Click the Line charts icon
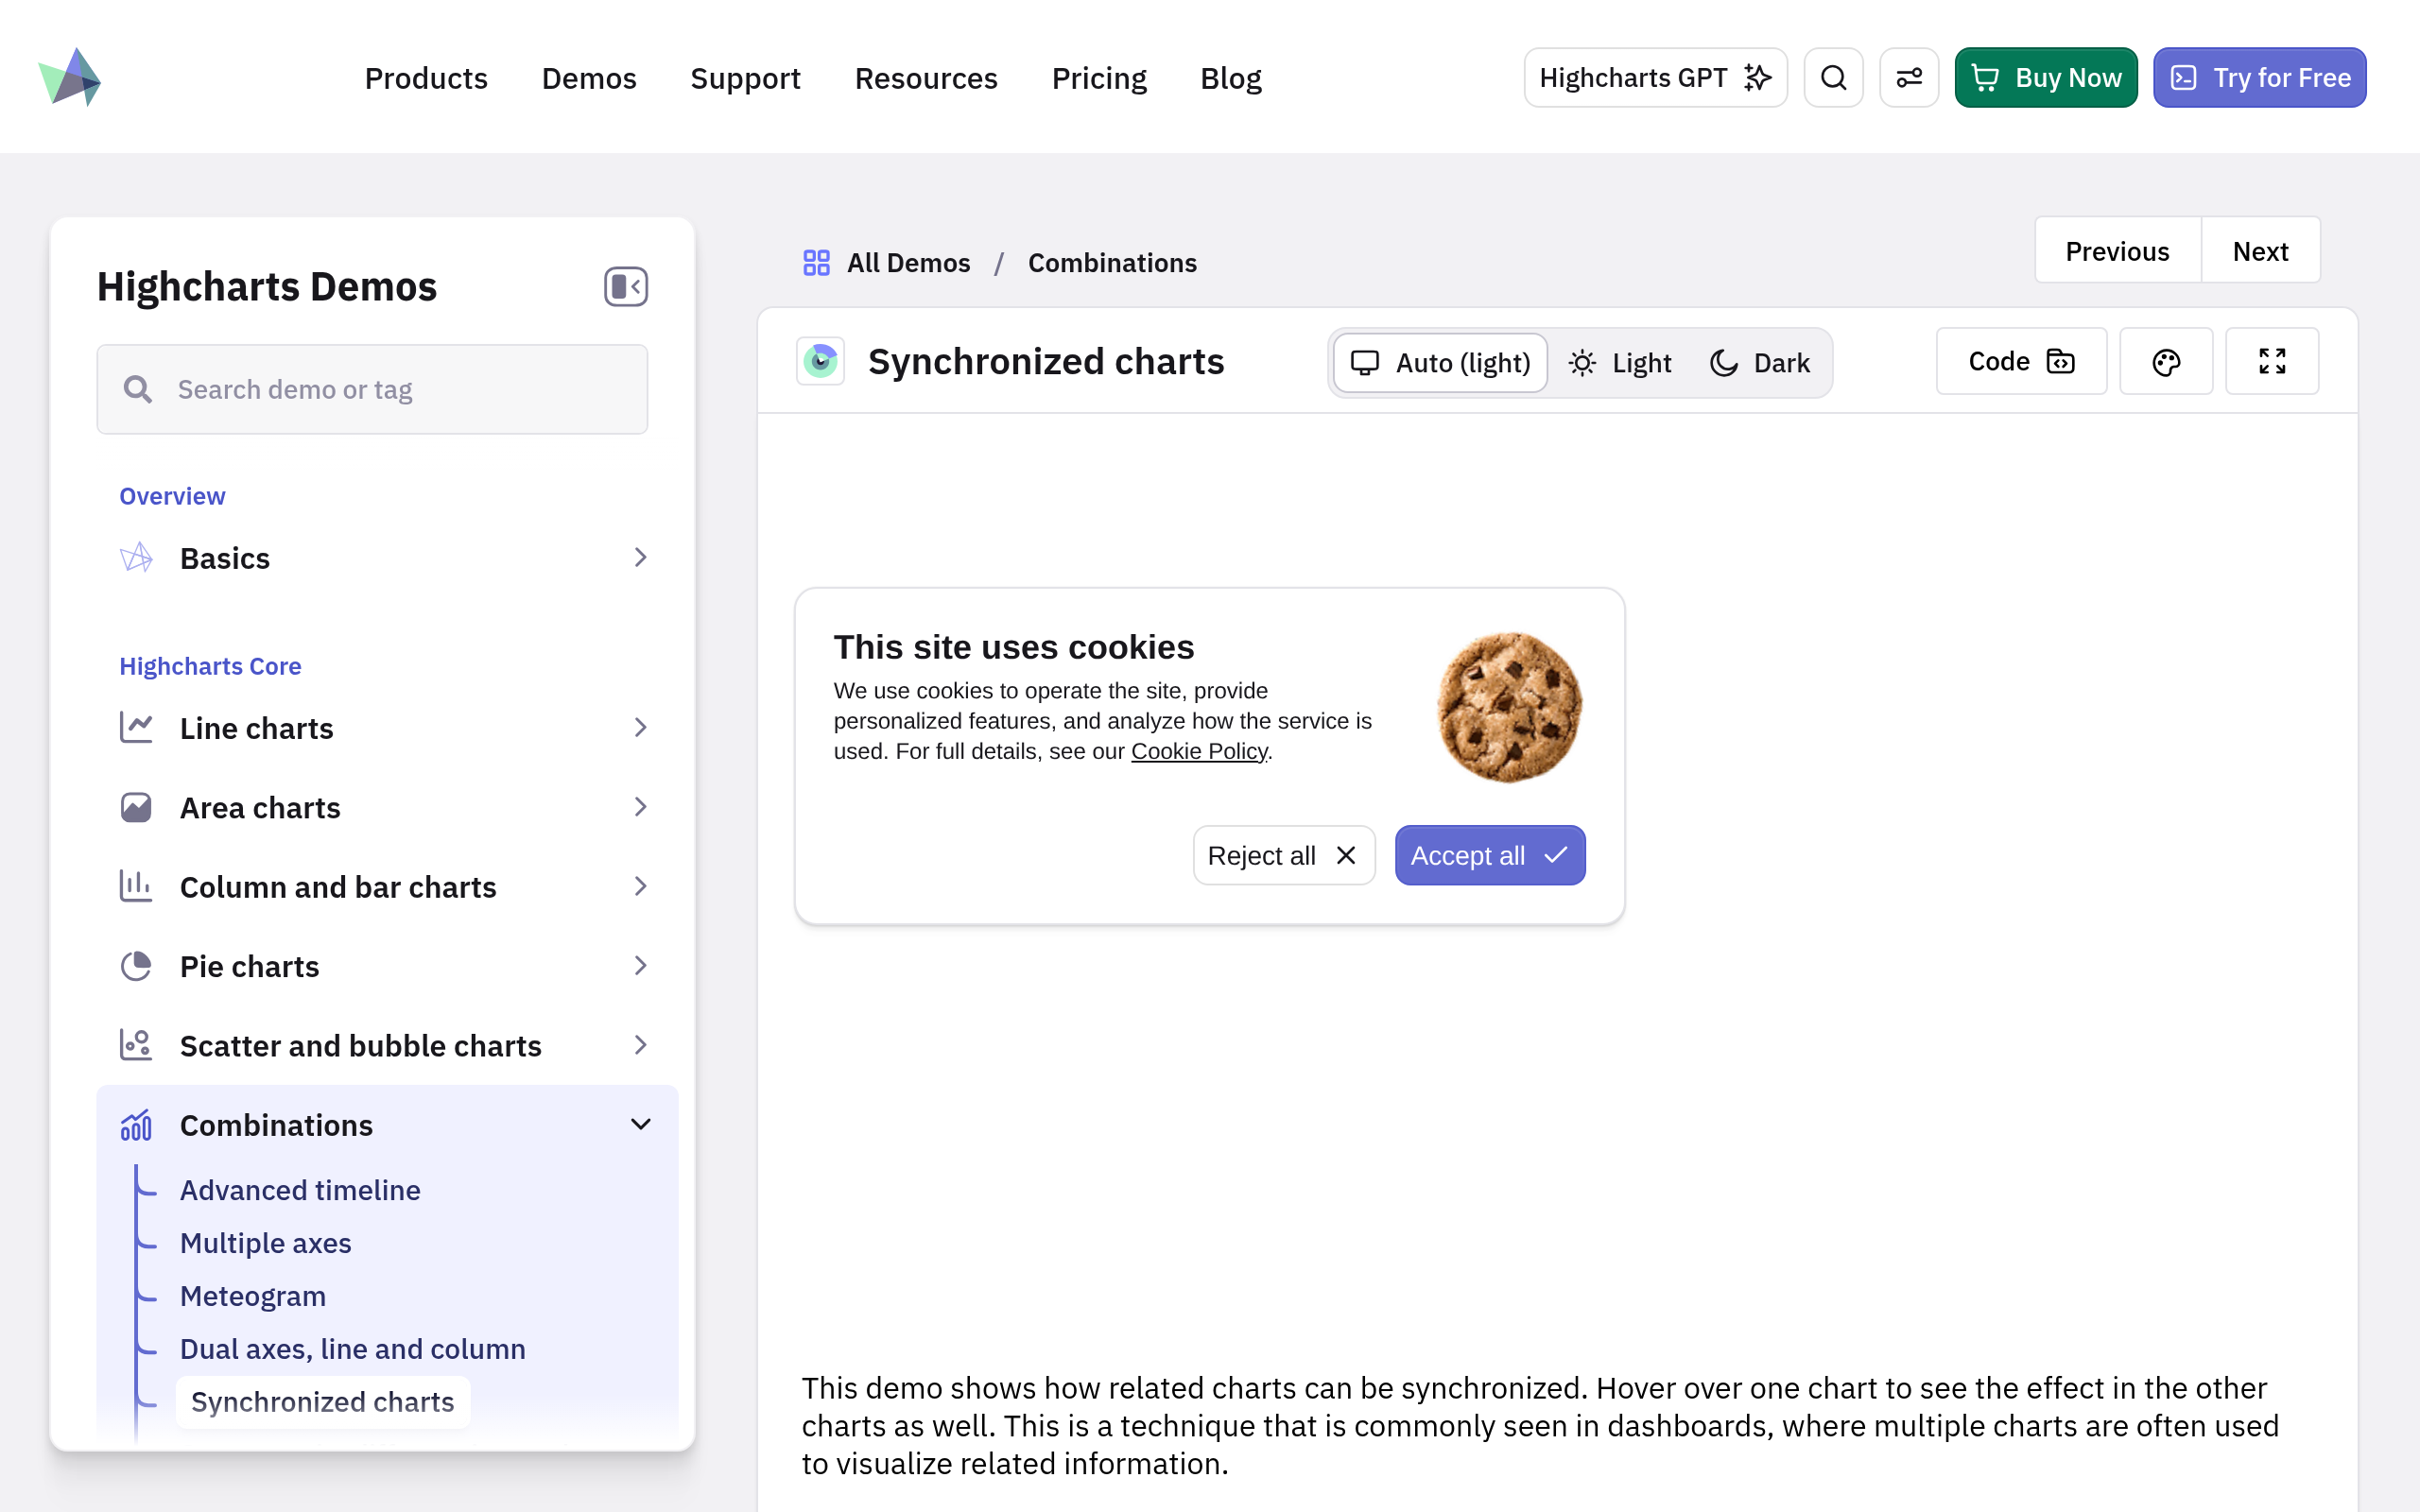This screenshot has width=2420, height=1512. point(136,728)
